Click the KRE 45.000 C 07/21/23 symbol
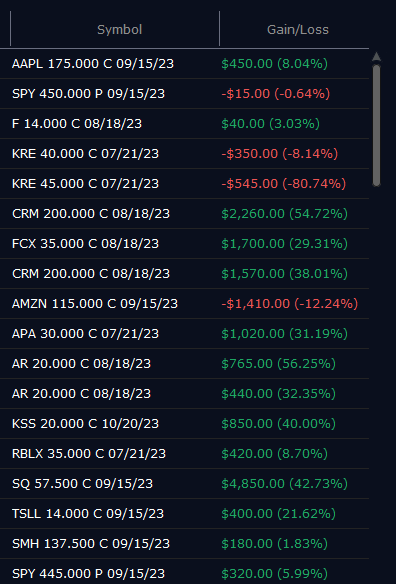This screenshot has width=396, height=584. (x=85, y=184)
